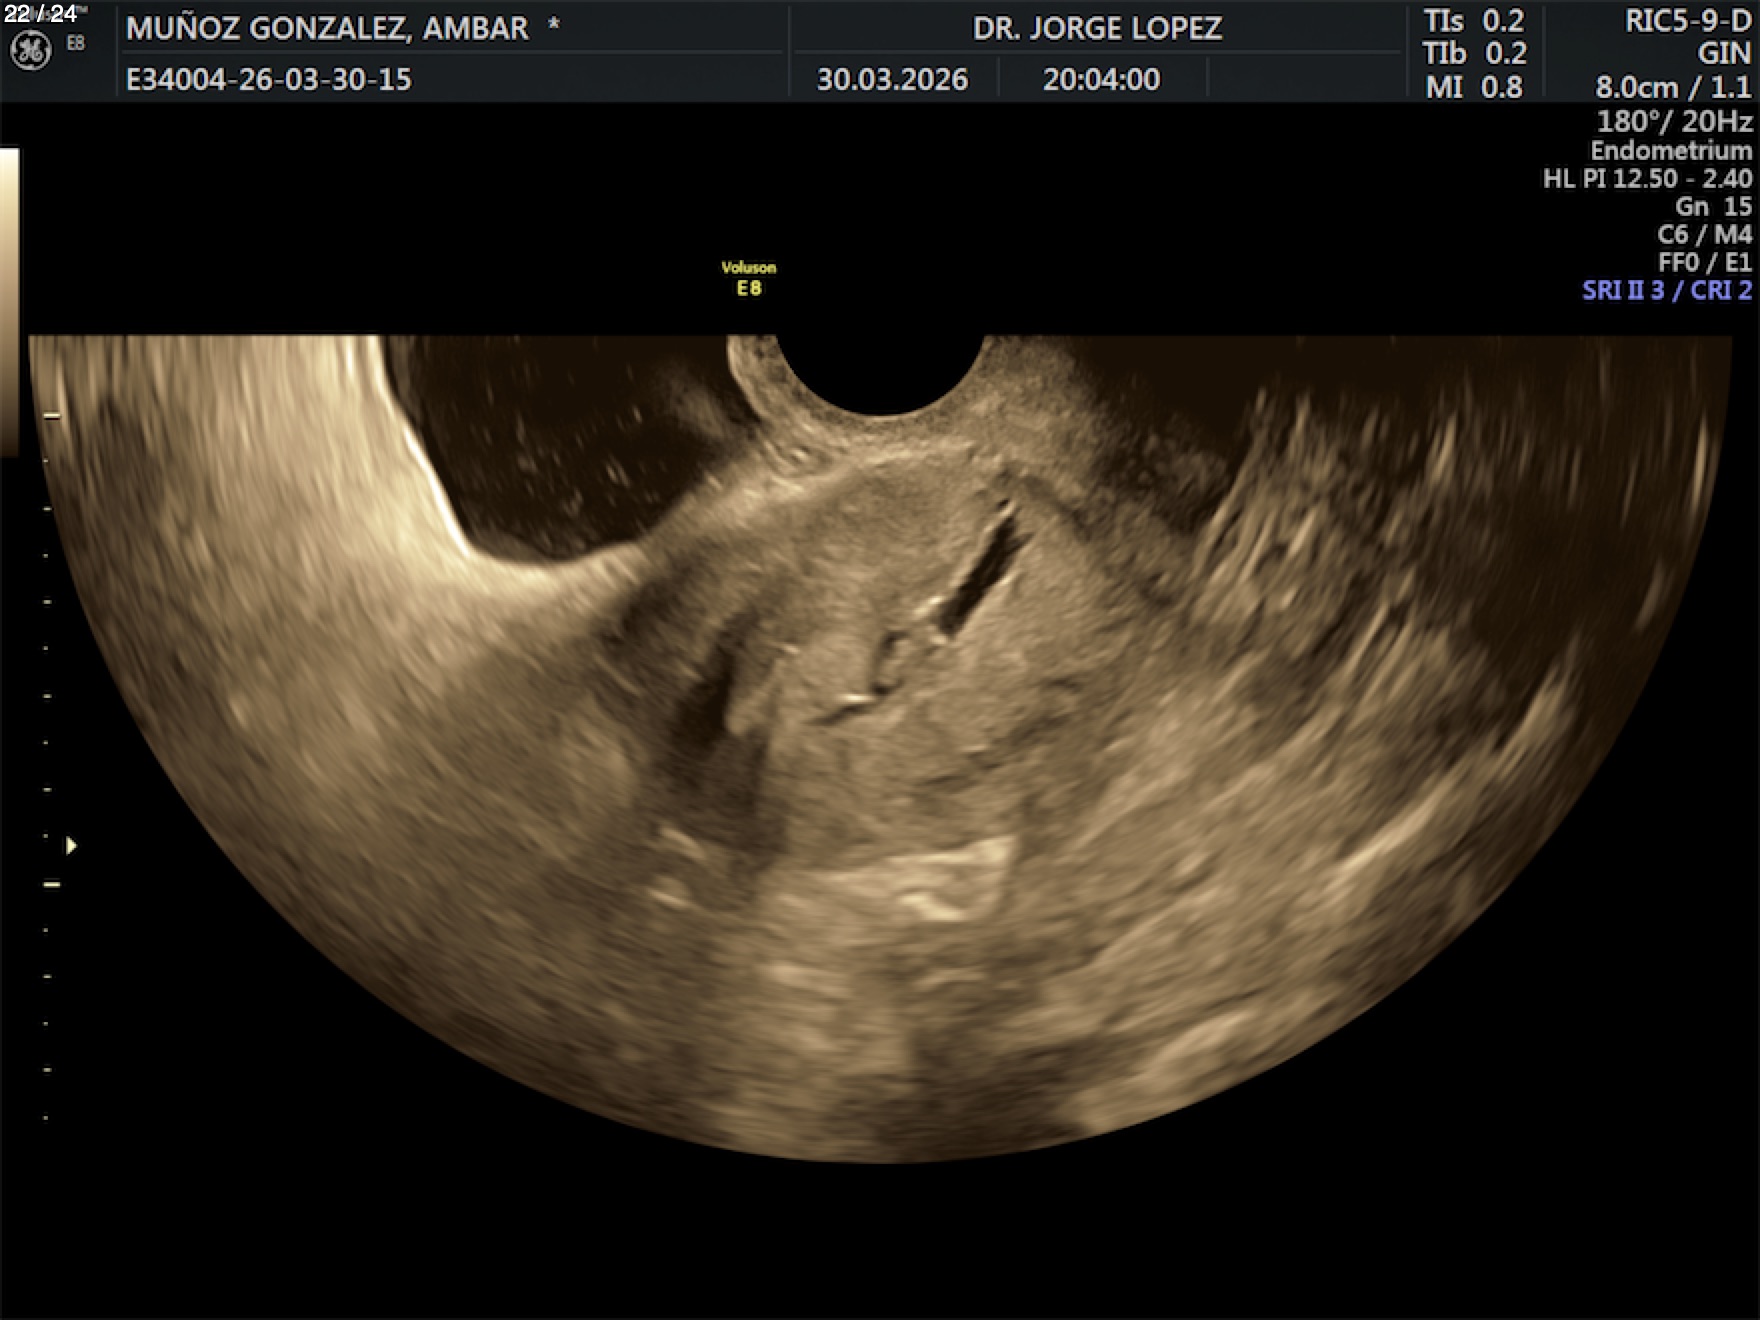
Task: Click the 22 / 24 image counter
Action: [x=40, y=14]
